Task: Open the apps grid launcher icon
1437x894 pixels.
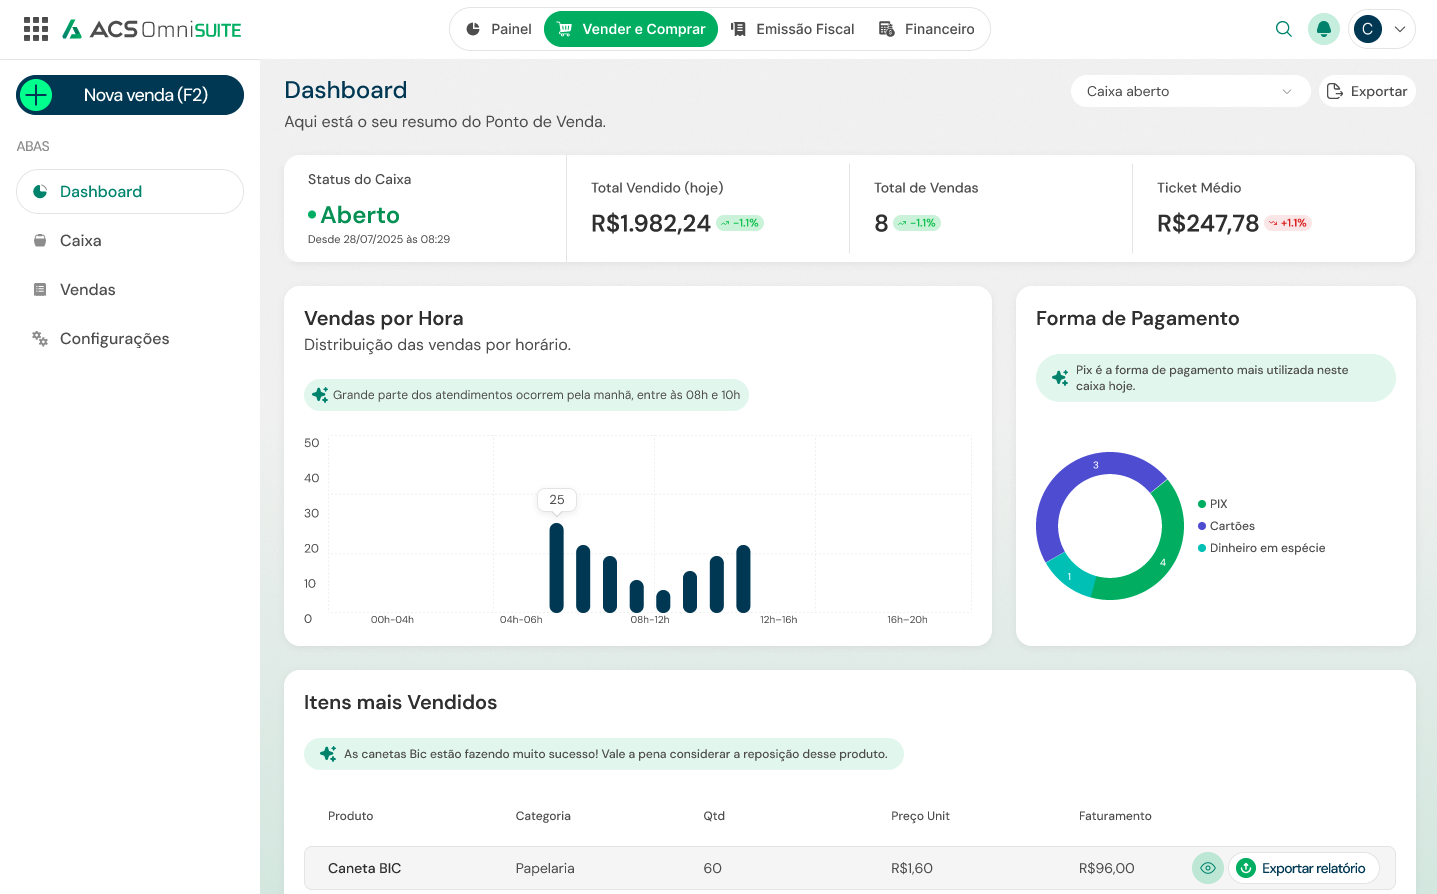Action: [x=36, y=29]
